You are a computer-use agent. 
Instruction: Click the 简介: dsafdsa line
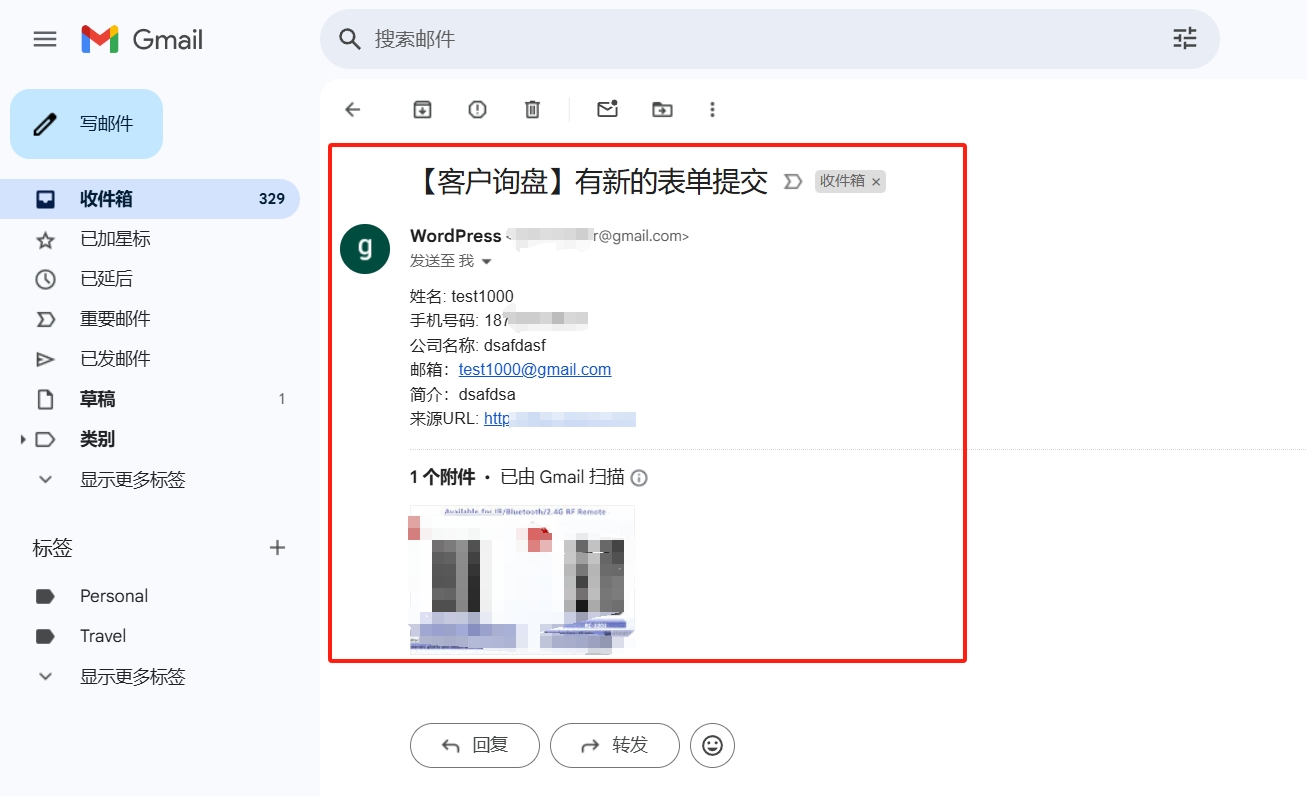tap(463, 394)
